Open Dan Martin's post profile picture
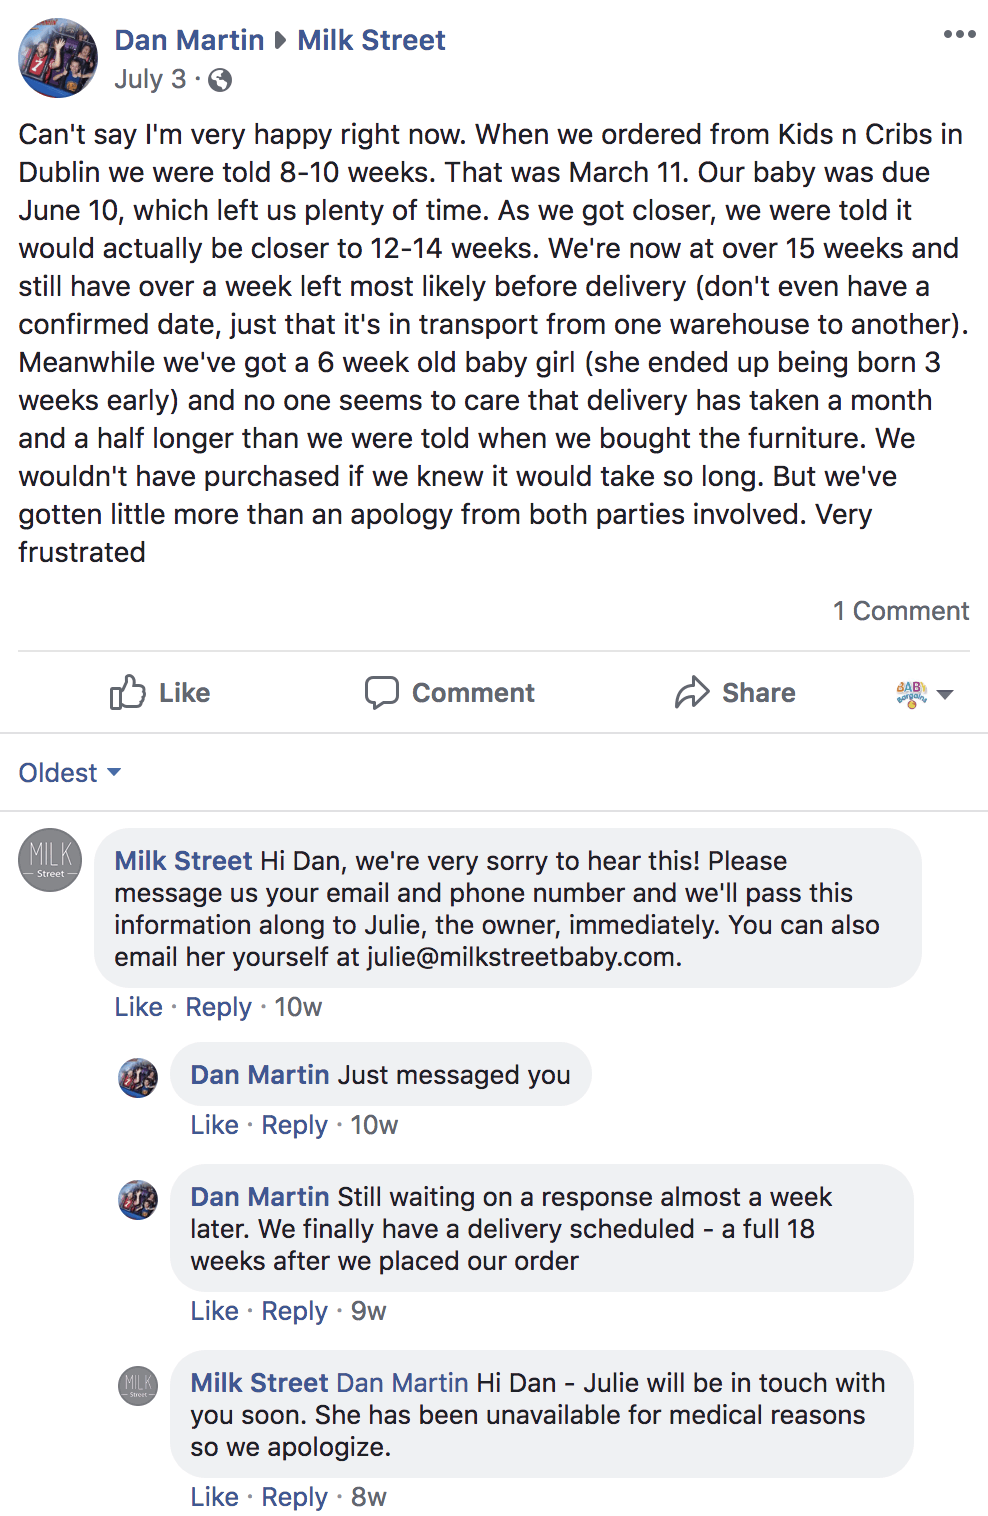This screenshot has width=988, height=1516. (58, 58)
